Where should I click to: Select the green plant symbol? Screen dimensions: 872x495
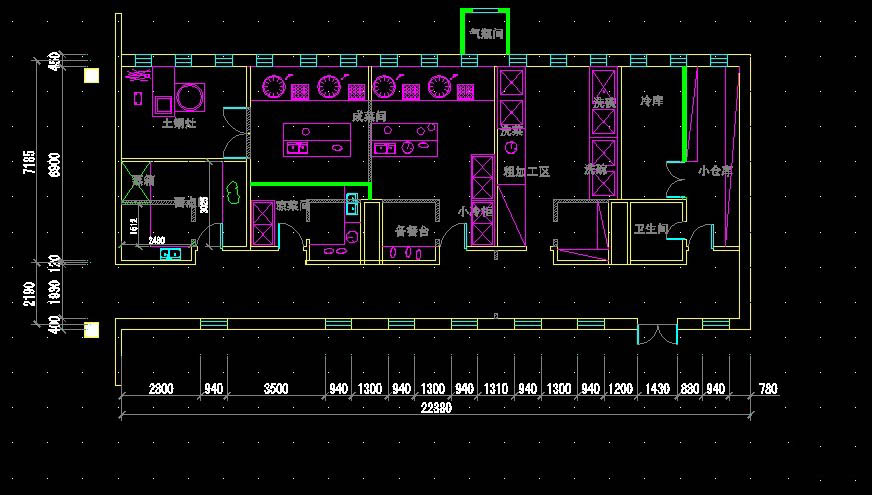[234, 190]
